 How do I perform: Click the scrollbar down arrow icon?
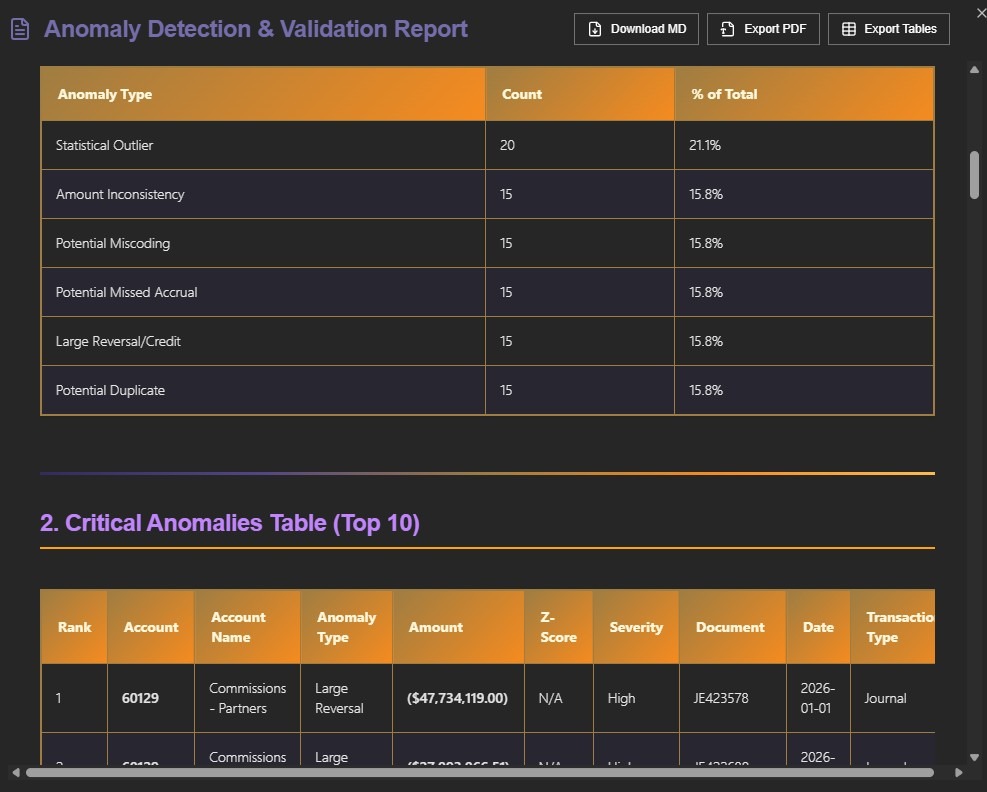point(974,757)
